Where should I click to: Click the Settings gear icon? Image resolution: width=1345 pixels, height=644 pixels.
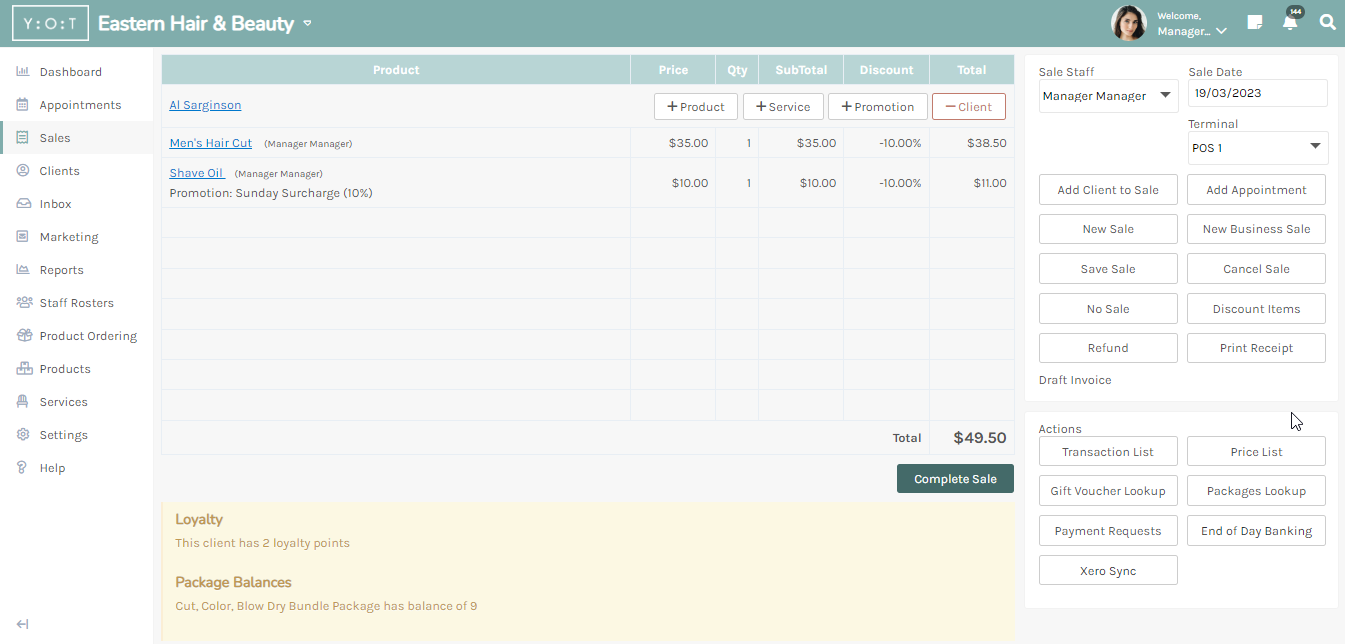coord(23,435)
